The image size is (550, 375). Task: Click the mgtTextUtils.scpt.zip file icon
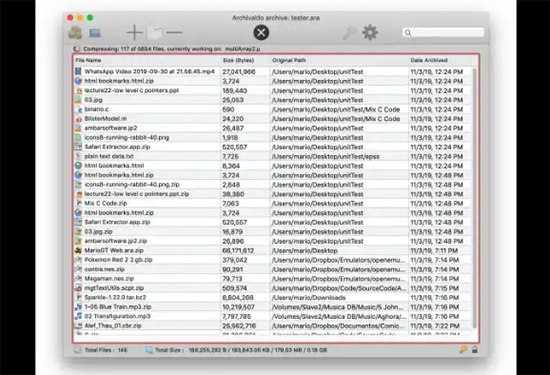click(78, 288)
